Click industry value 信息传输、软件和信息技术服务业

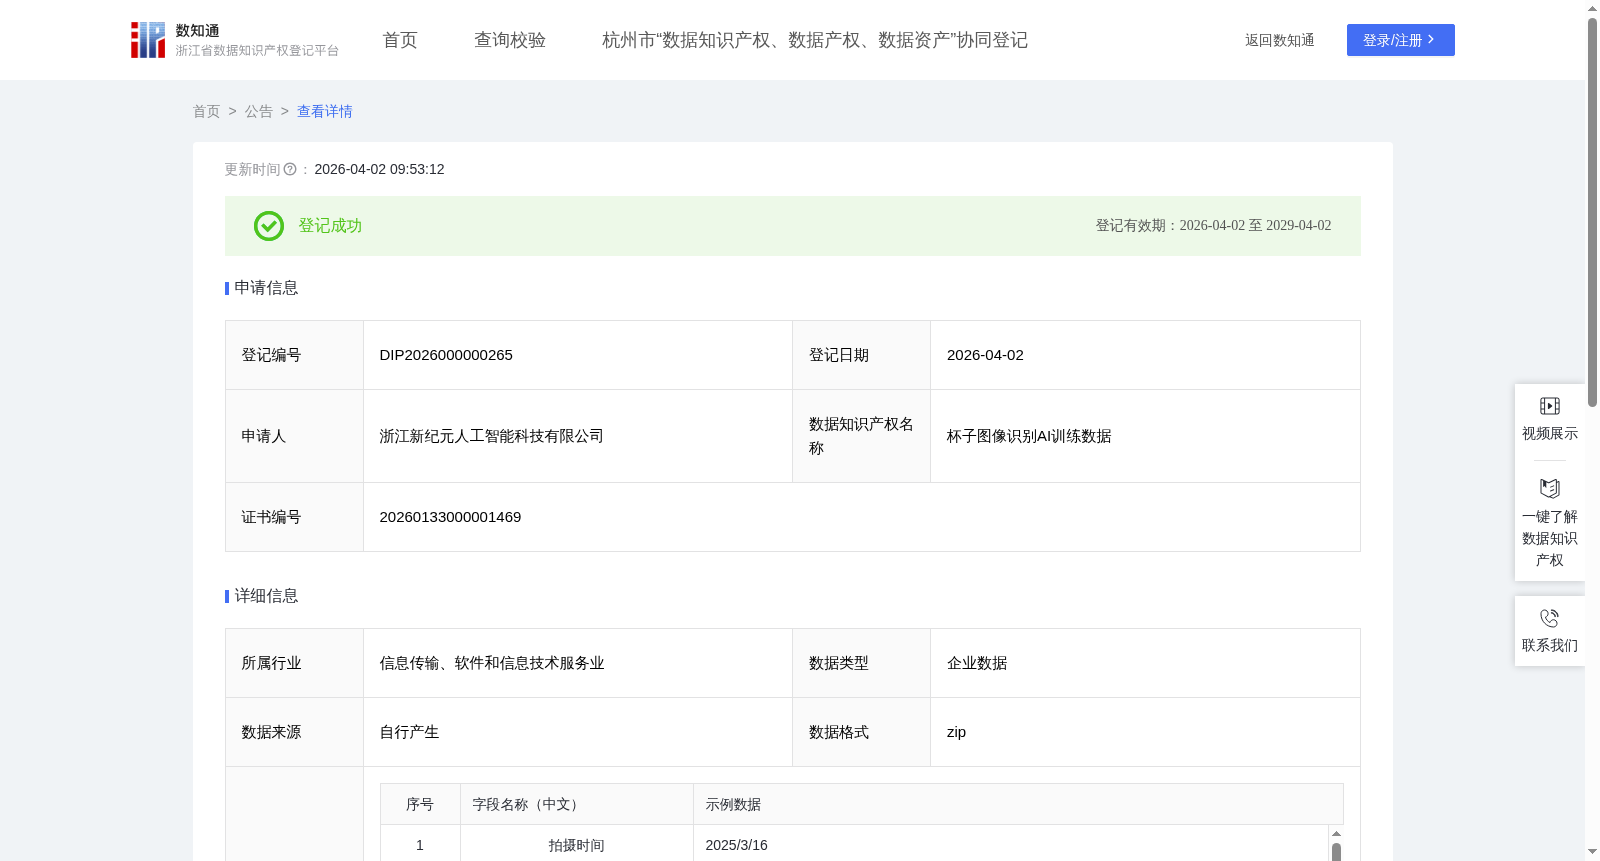(491, 663)
